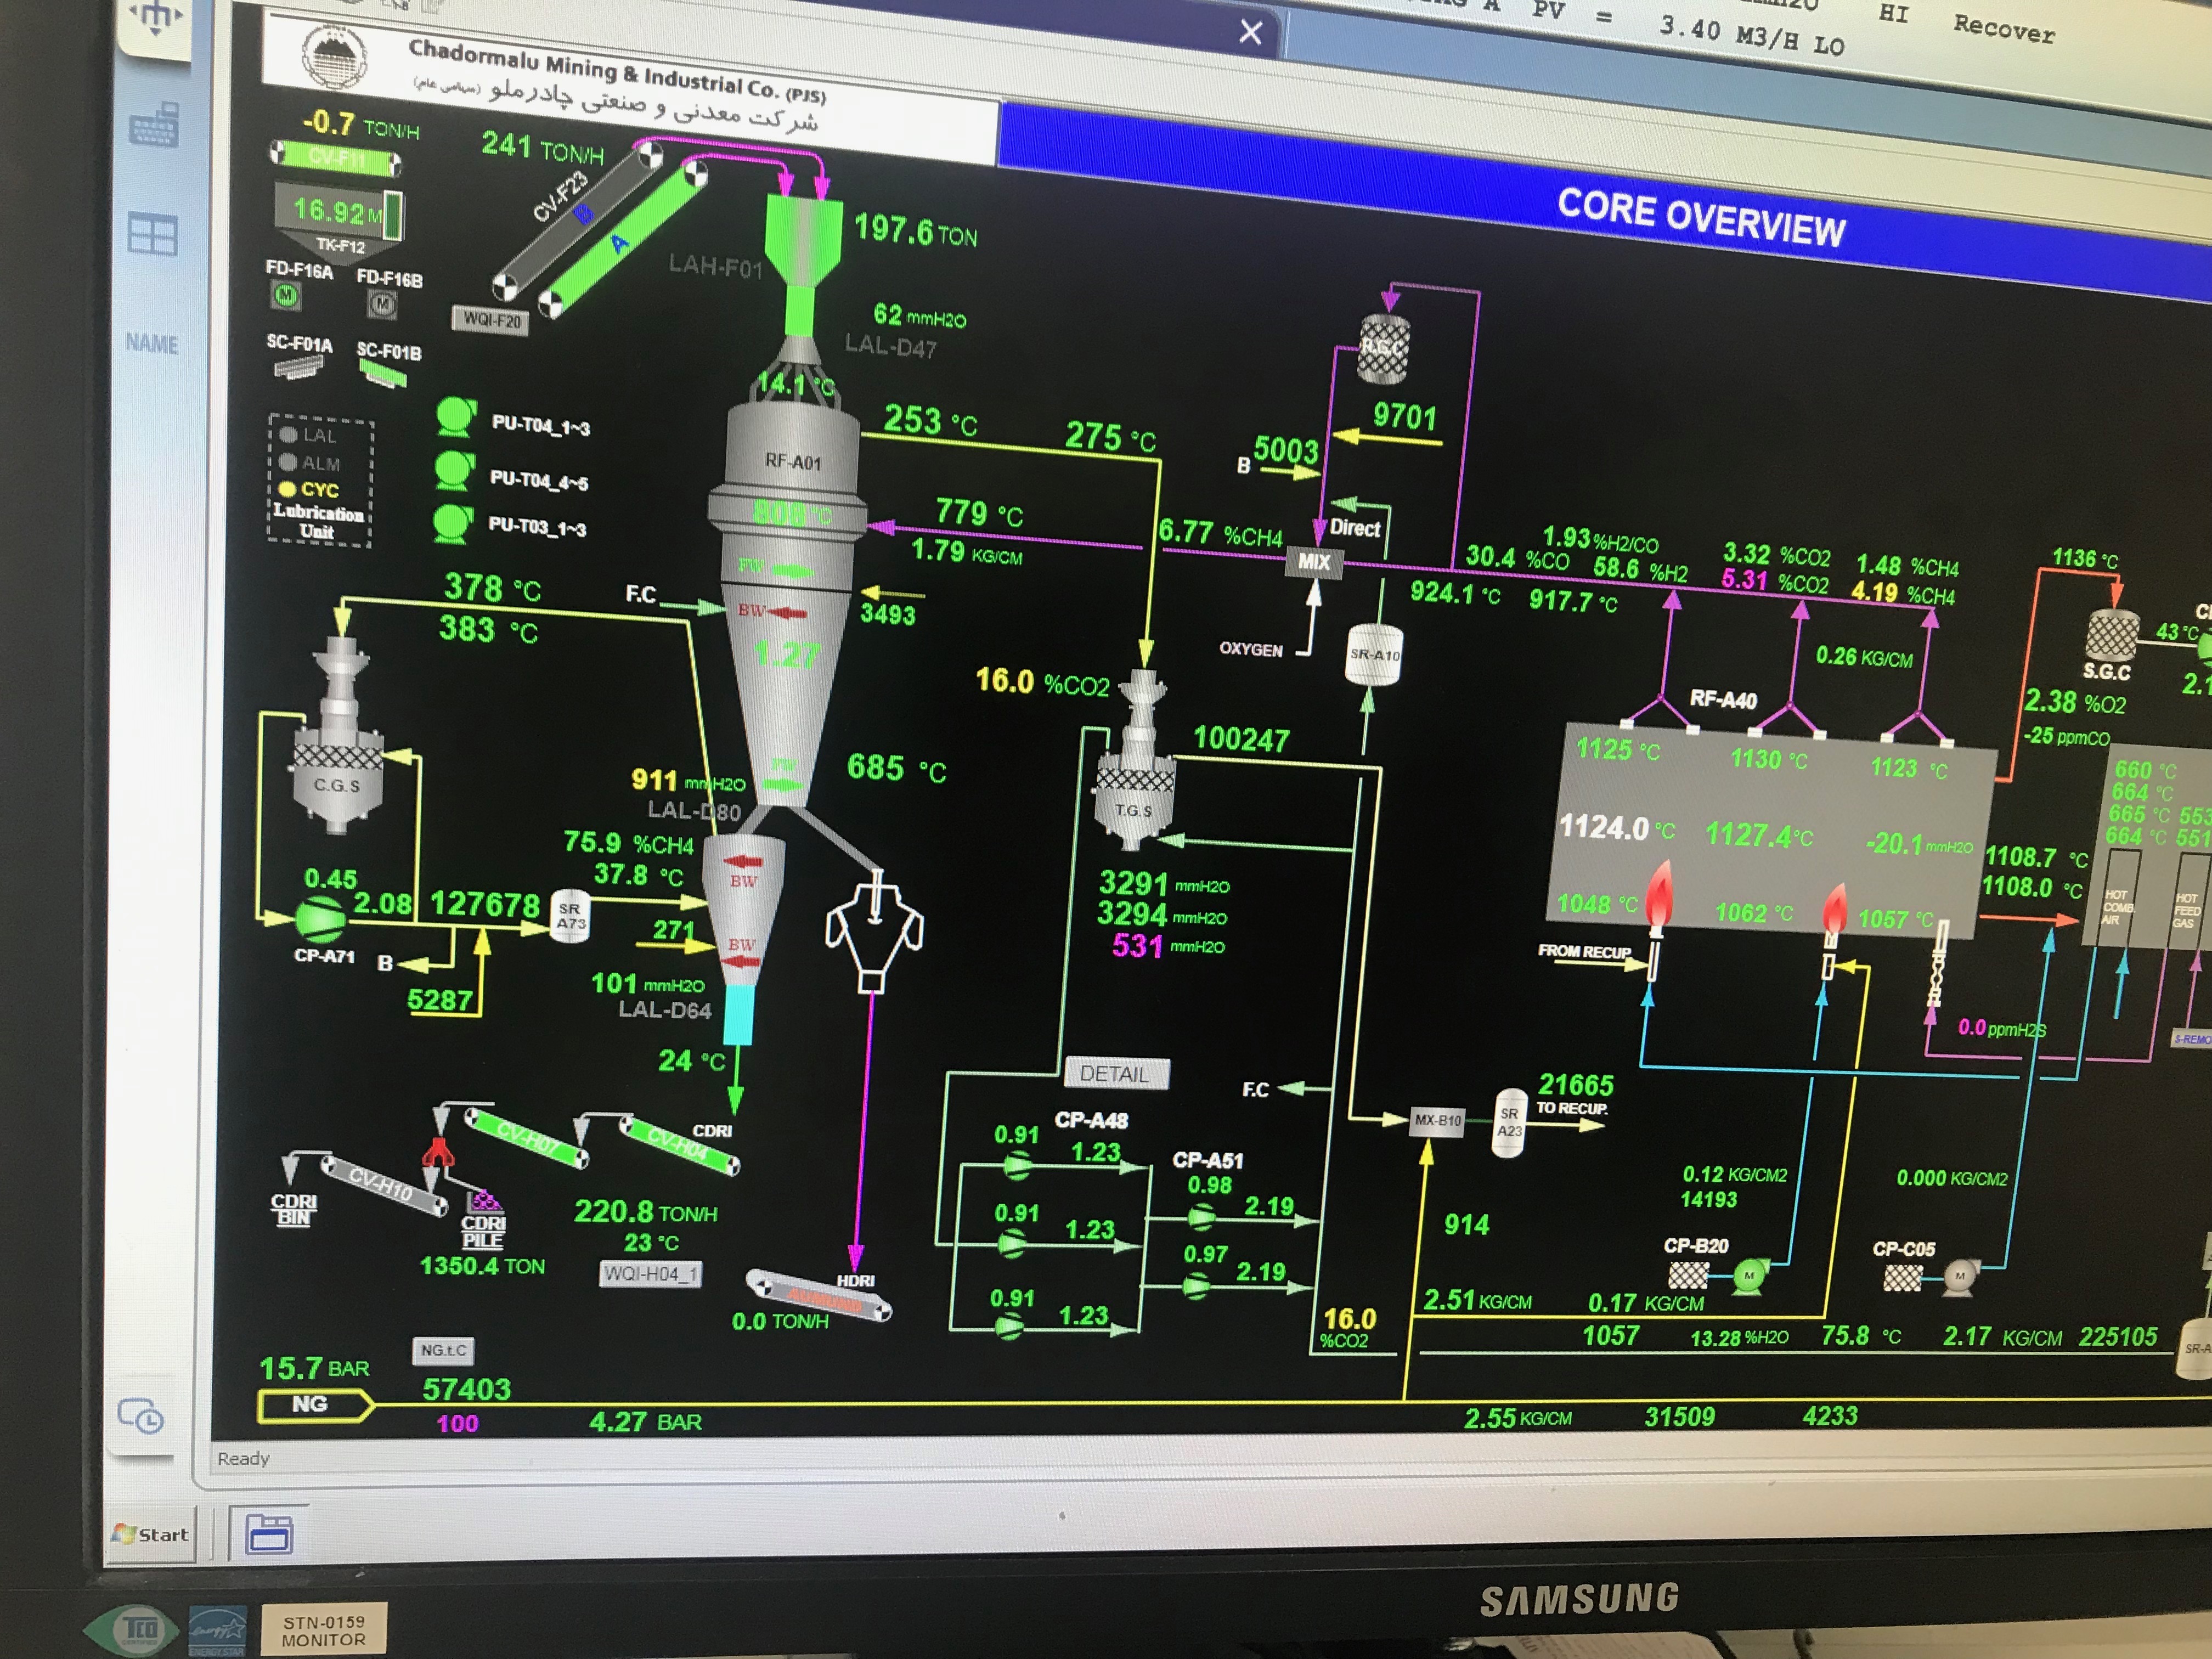Click the CYC indicator in Lubrication Unit
The width and height of the screenshot is (2212, 1659).
[x=310, y=490]
